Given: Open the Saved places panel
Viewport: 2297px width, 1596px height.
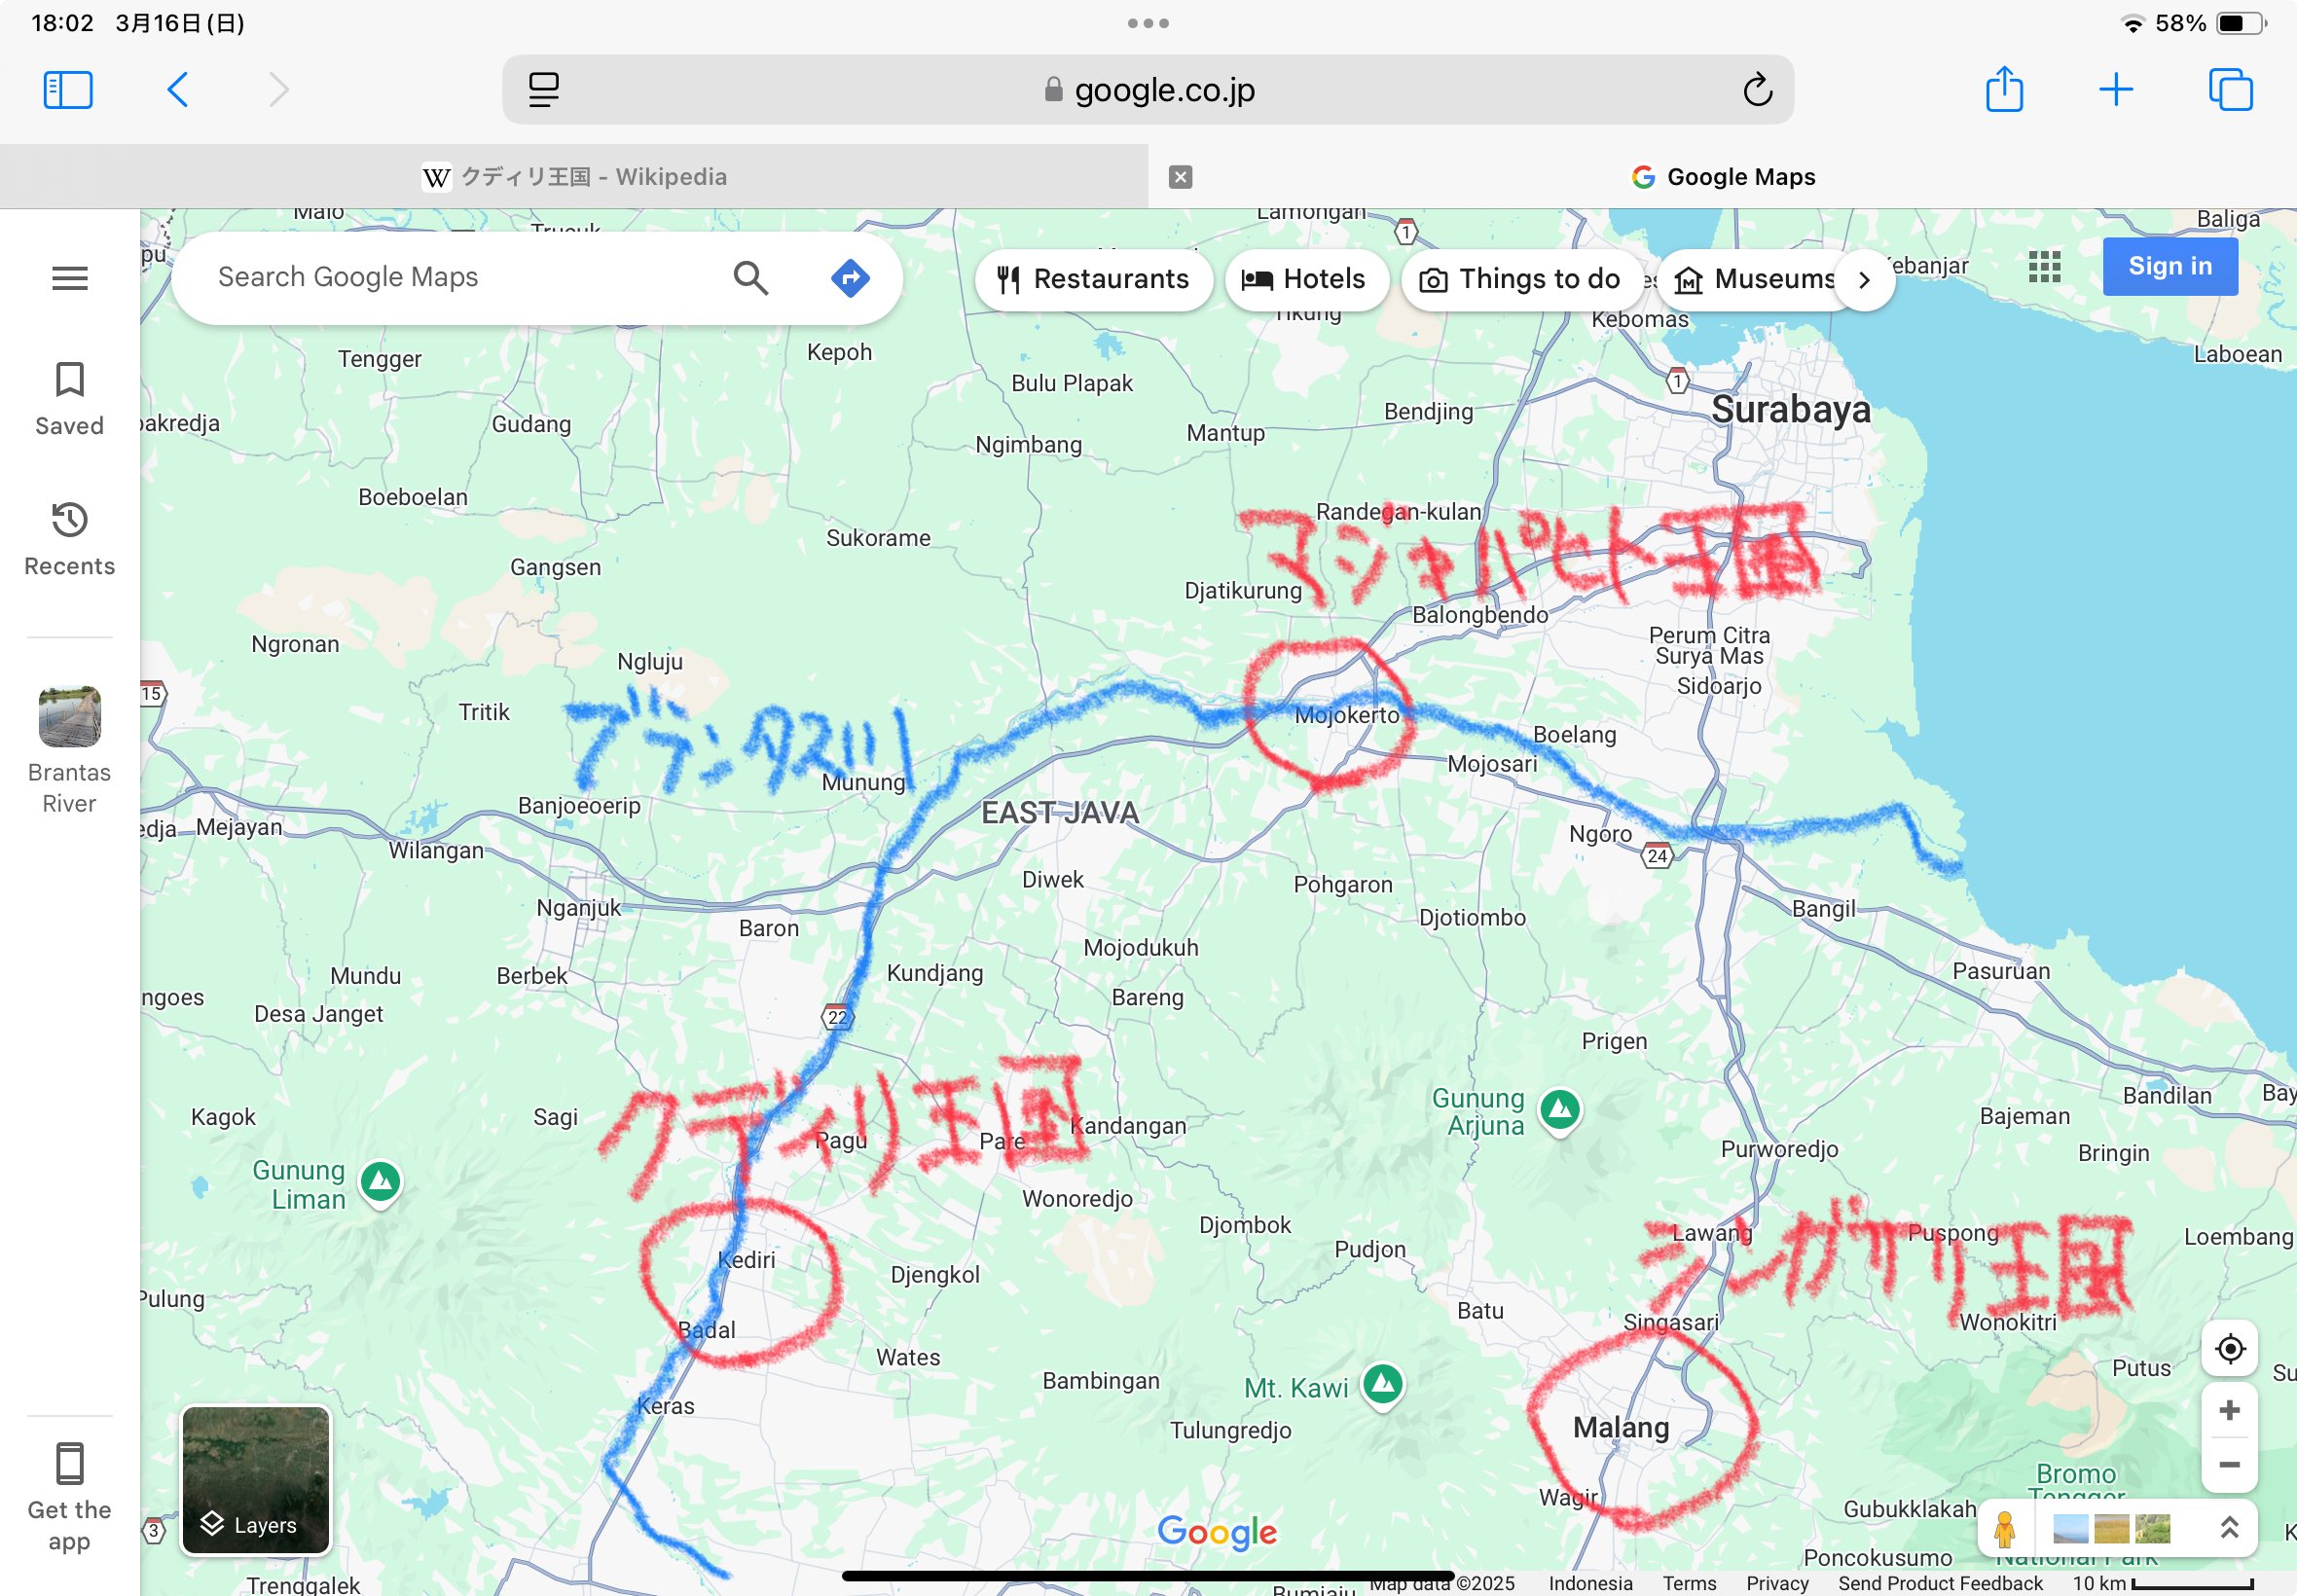Looking at the screenshot, I should (69, 399).
